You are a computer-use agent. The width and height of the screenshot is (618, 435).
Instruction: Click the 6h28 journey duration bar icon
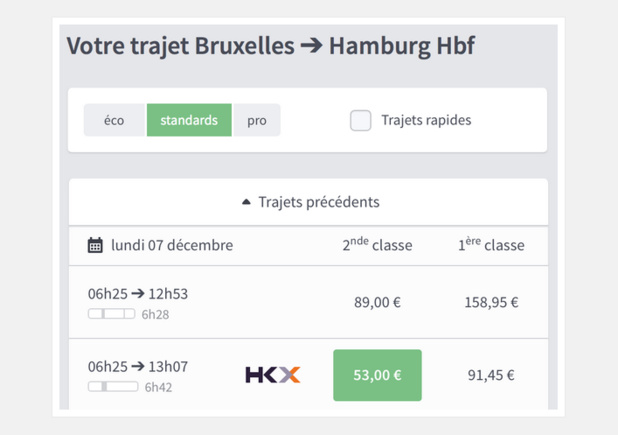[111, 314]
